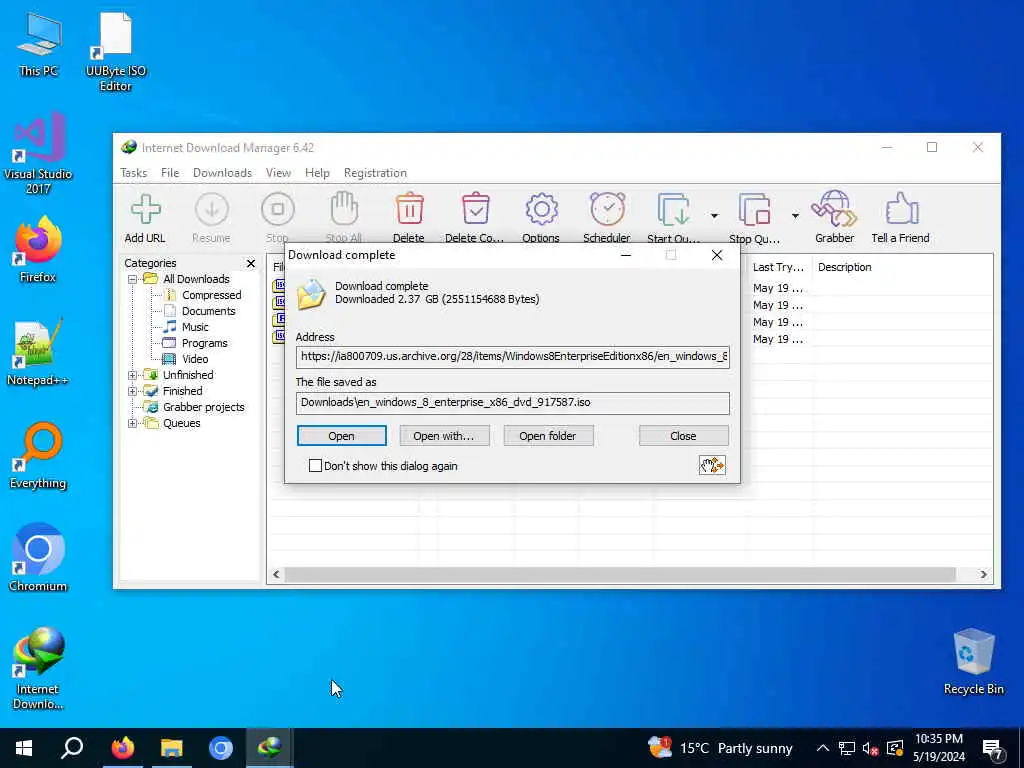Open the Tasks menu
The height and width of the screenshot is (768, 1024).
[133, 173]
